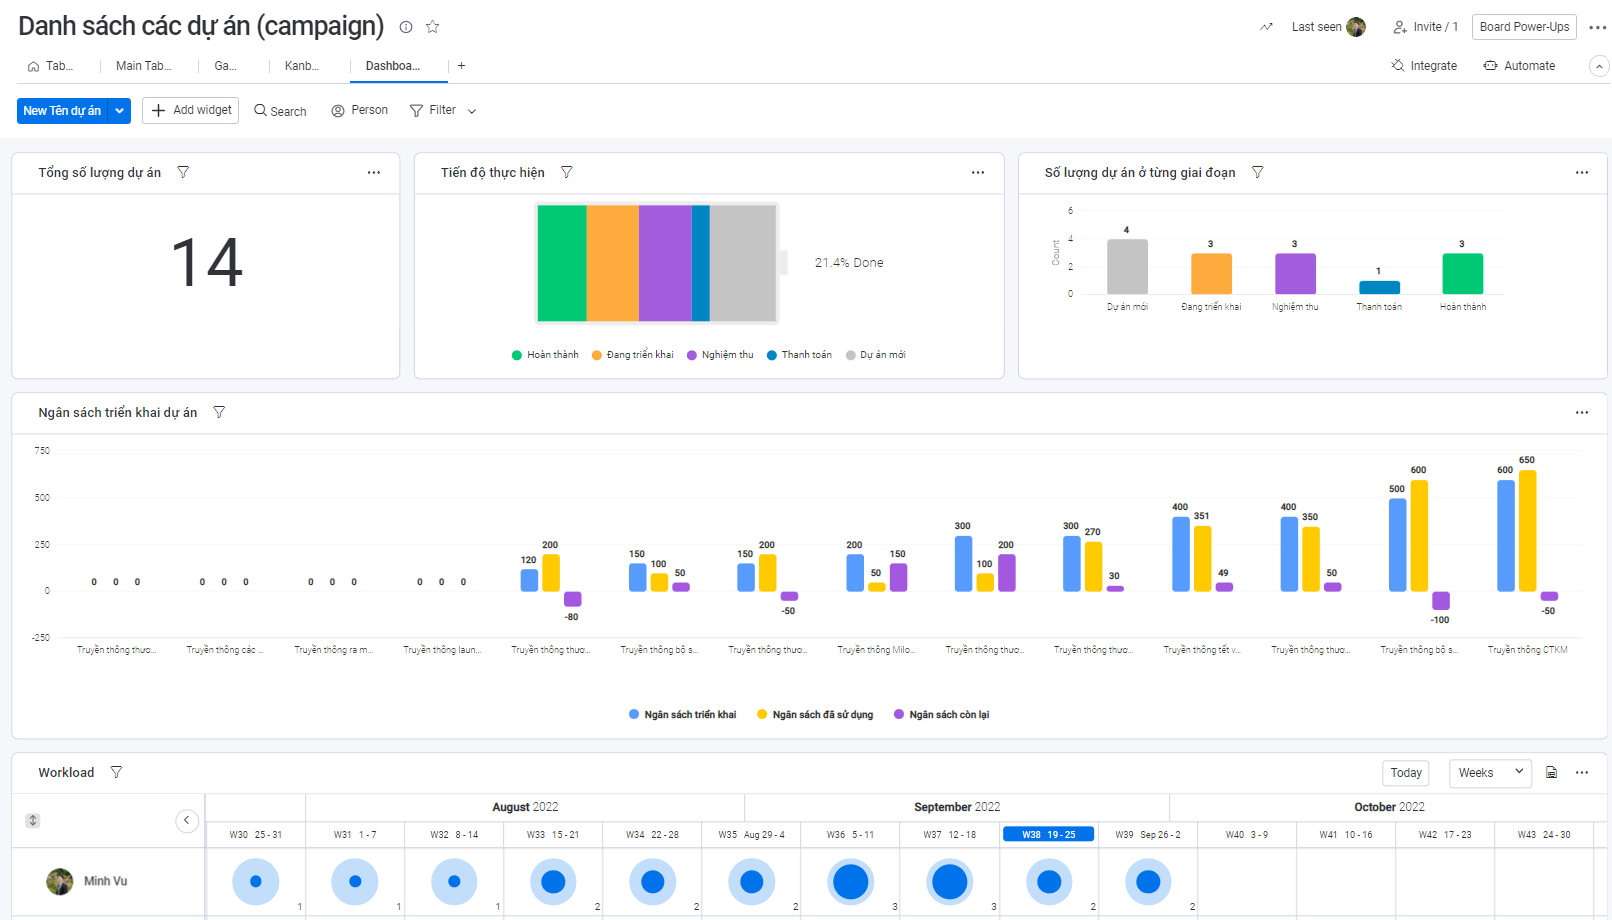Click filter icon on Tiến độ thực hiện widget
This screenshot has height=920, width=1612.
pyautogui.click(x=566, y=172)
